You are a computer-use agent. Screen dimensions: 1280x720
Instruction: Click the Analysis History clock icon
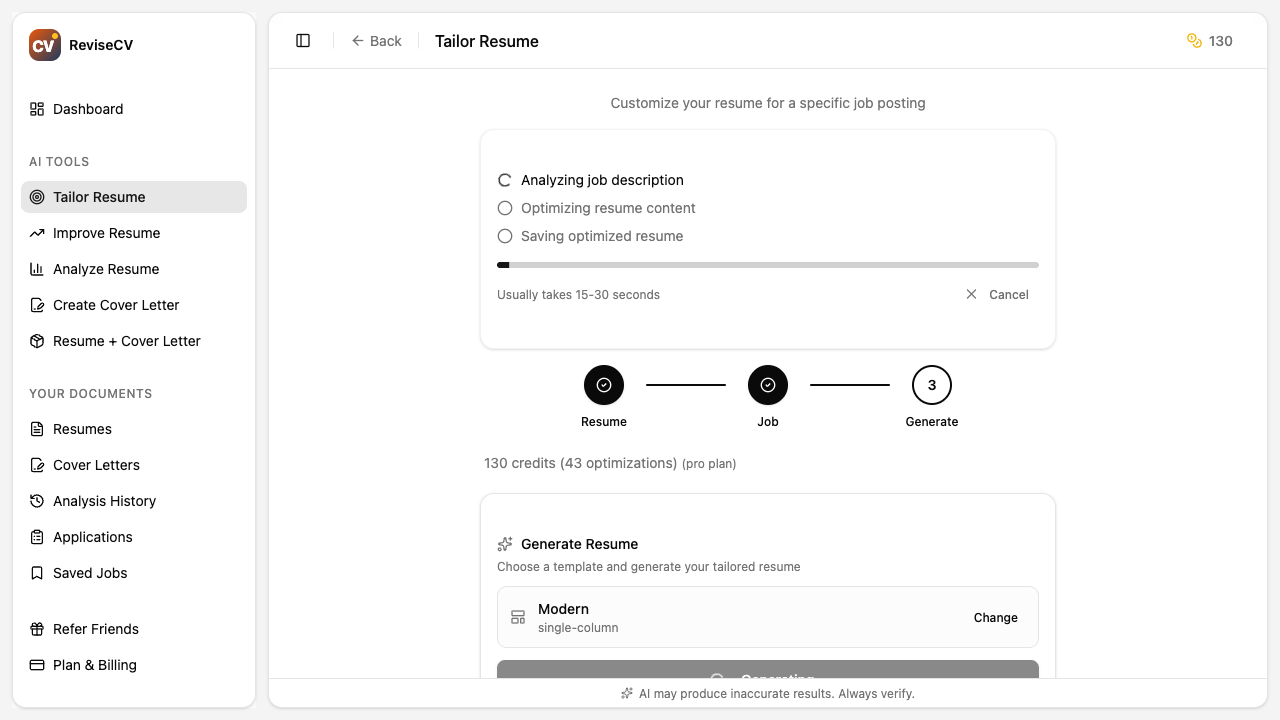tap(37, 501)
